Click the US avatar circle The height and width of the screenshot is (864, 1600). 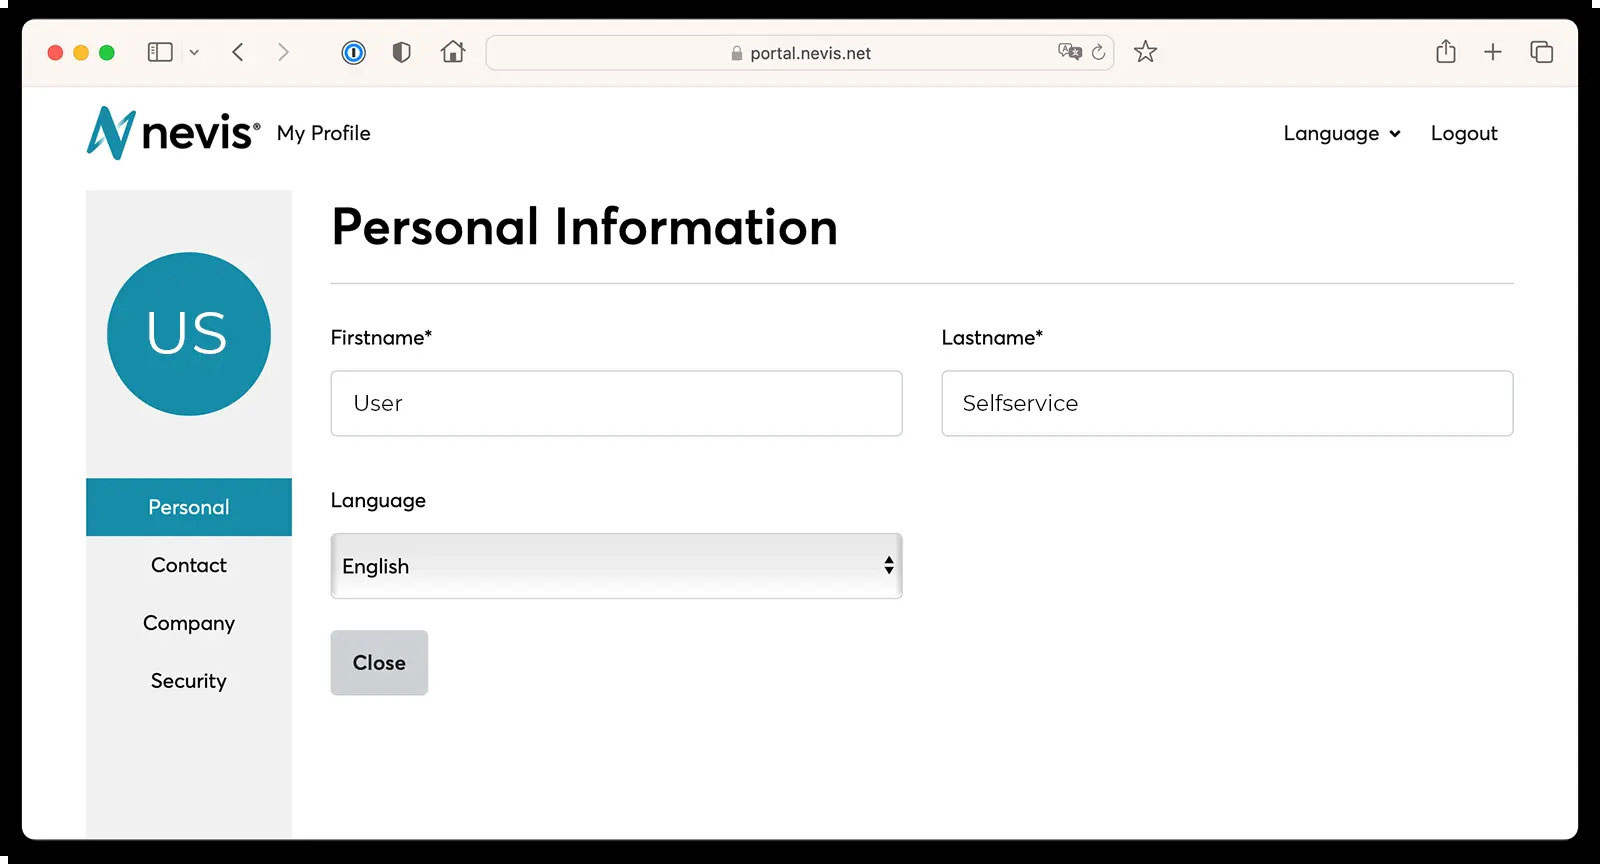(189, 334)
